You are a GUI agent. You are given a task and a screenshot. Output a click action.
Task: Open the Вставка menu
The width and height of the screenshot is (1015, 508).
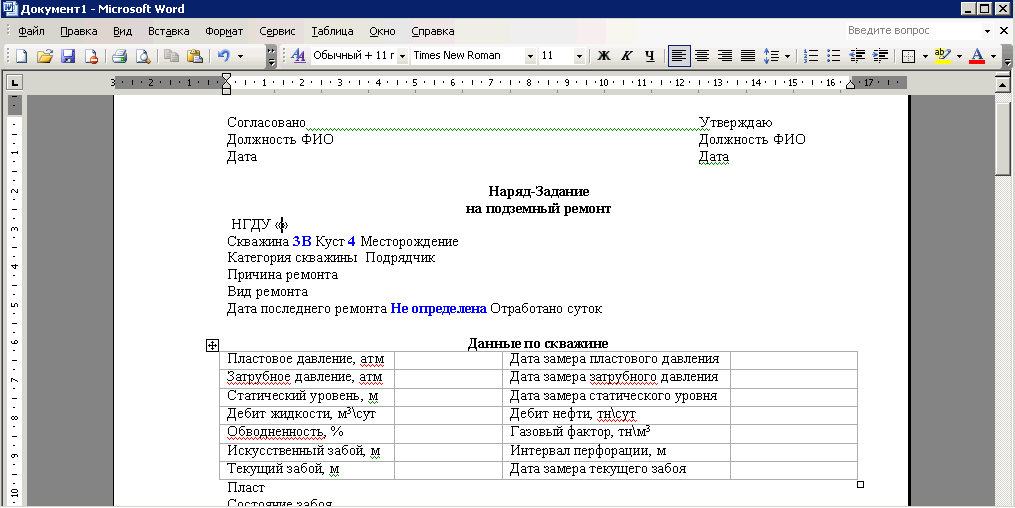pyautogui.click(x=168, y=31)
